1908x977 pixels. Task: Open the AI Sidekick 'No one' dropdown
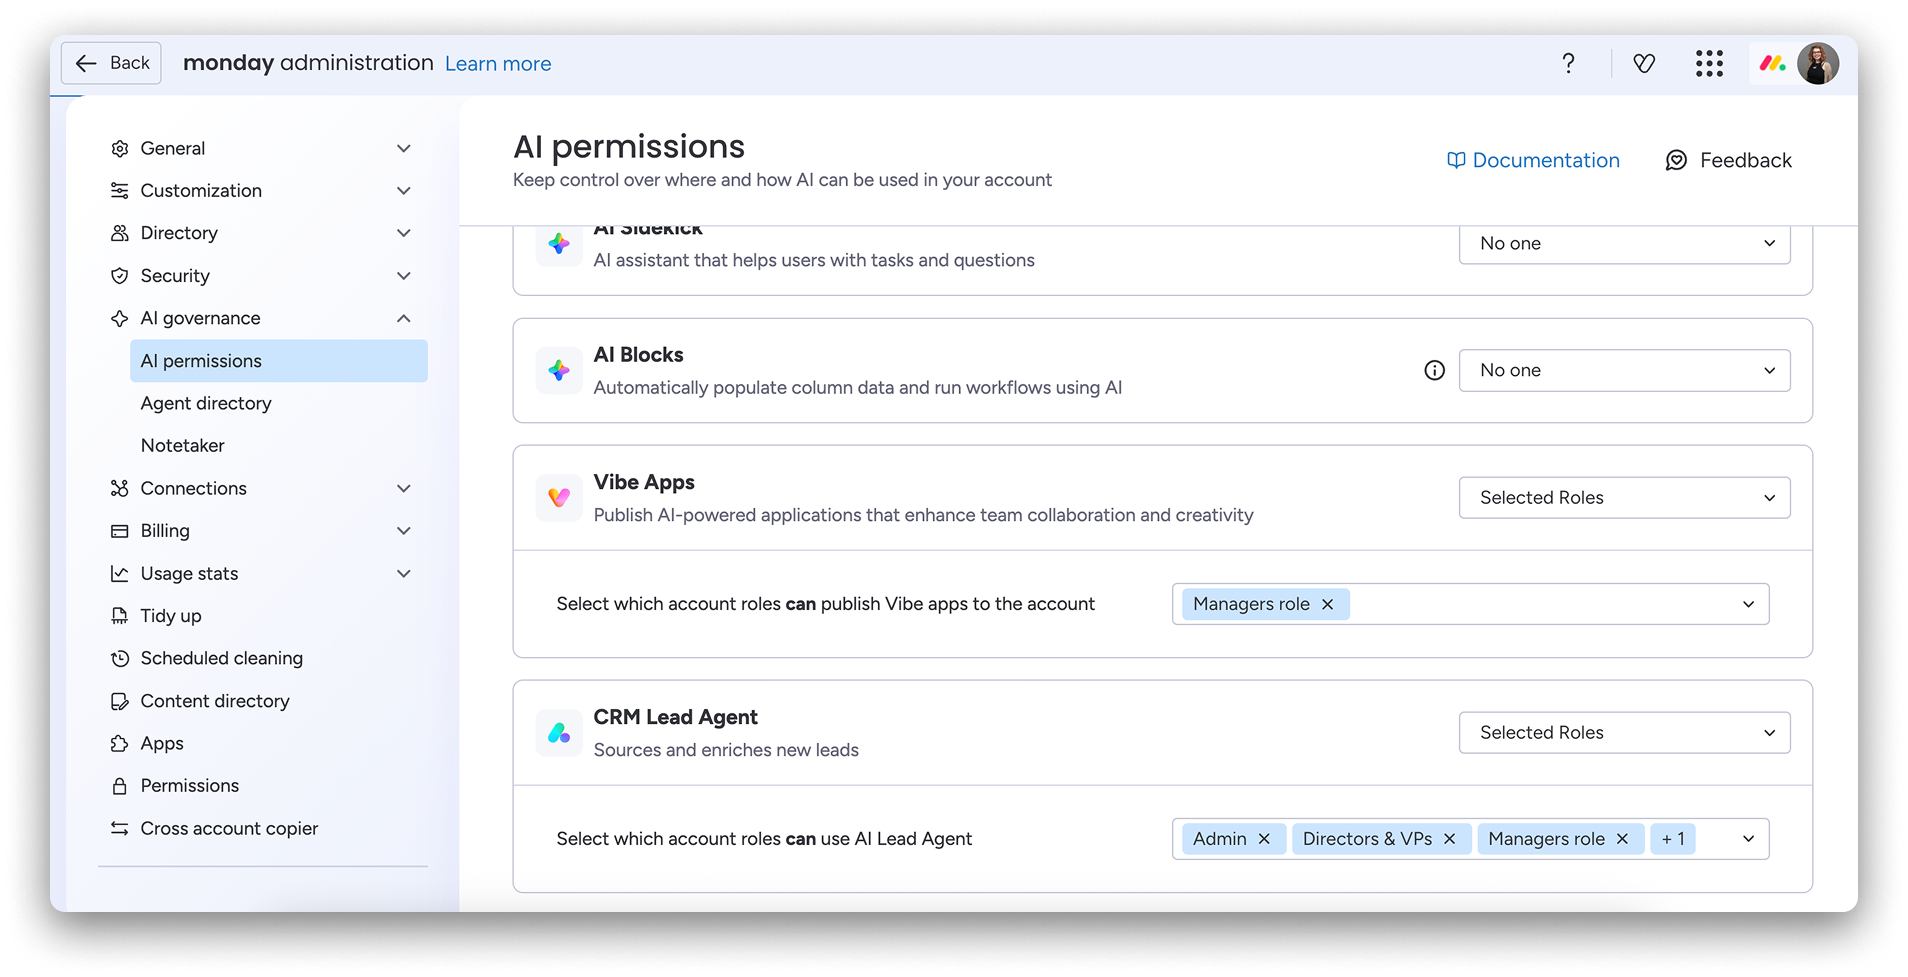pos(1624,244)
